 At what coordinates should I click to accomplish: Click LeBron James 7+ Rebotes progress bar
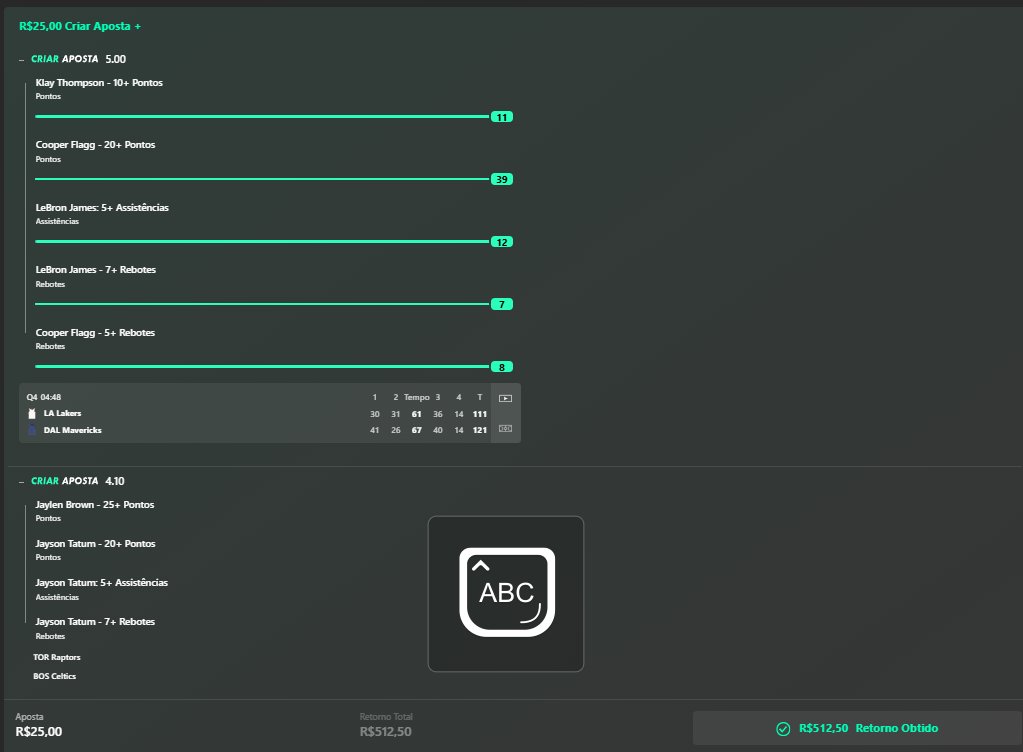[x=262, y=304]
